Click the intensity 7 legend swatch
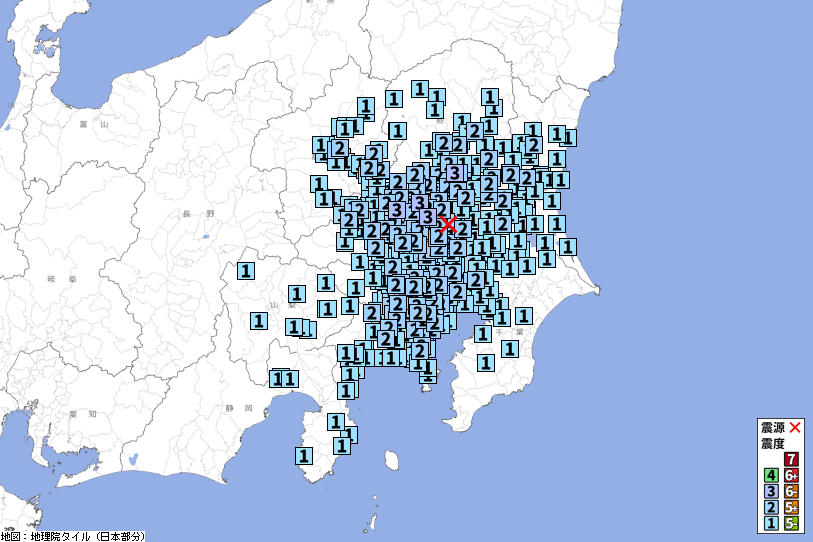 point(790,459)
